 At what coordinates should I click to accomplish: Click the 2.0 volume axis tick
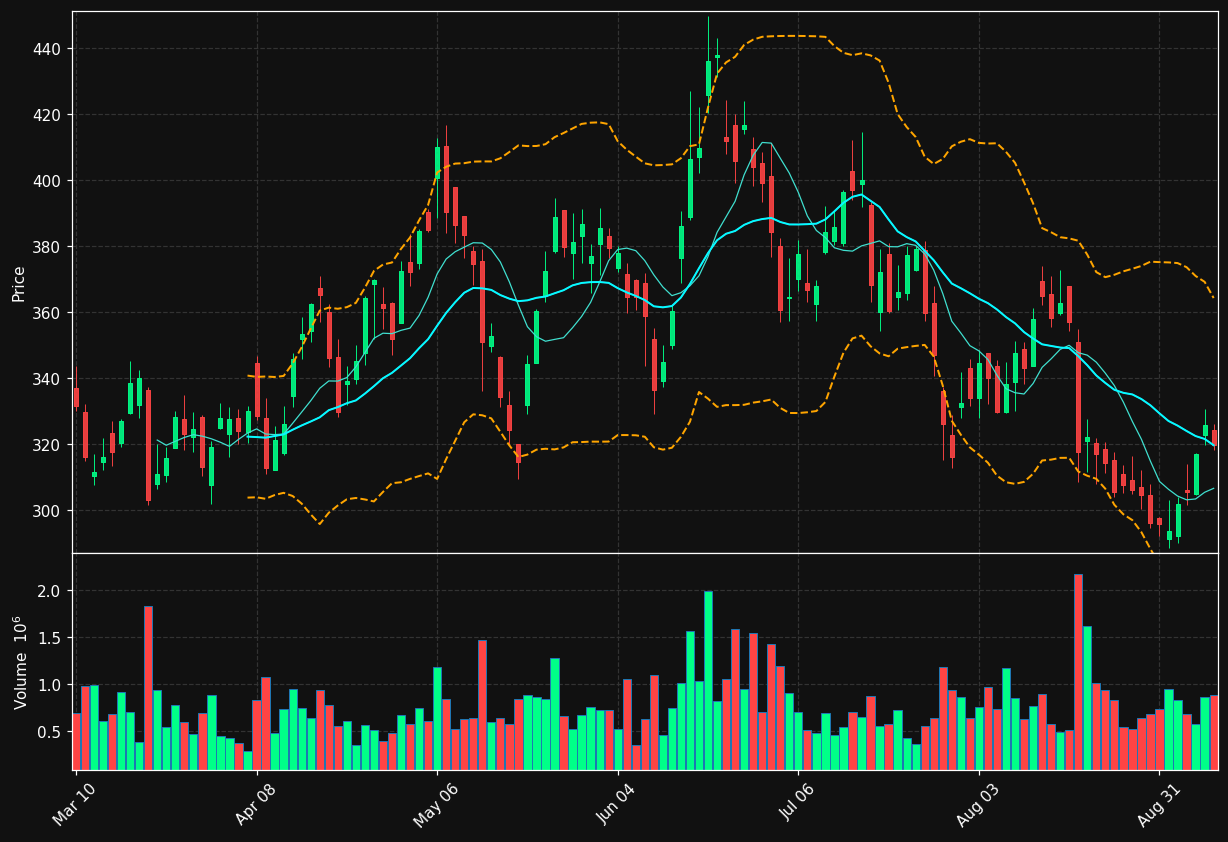pos(51,591)
